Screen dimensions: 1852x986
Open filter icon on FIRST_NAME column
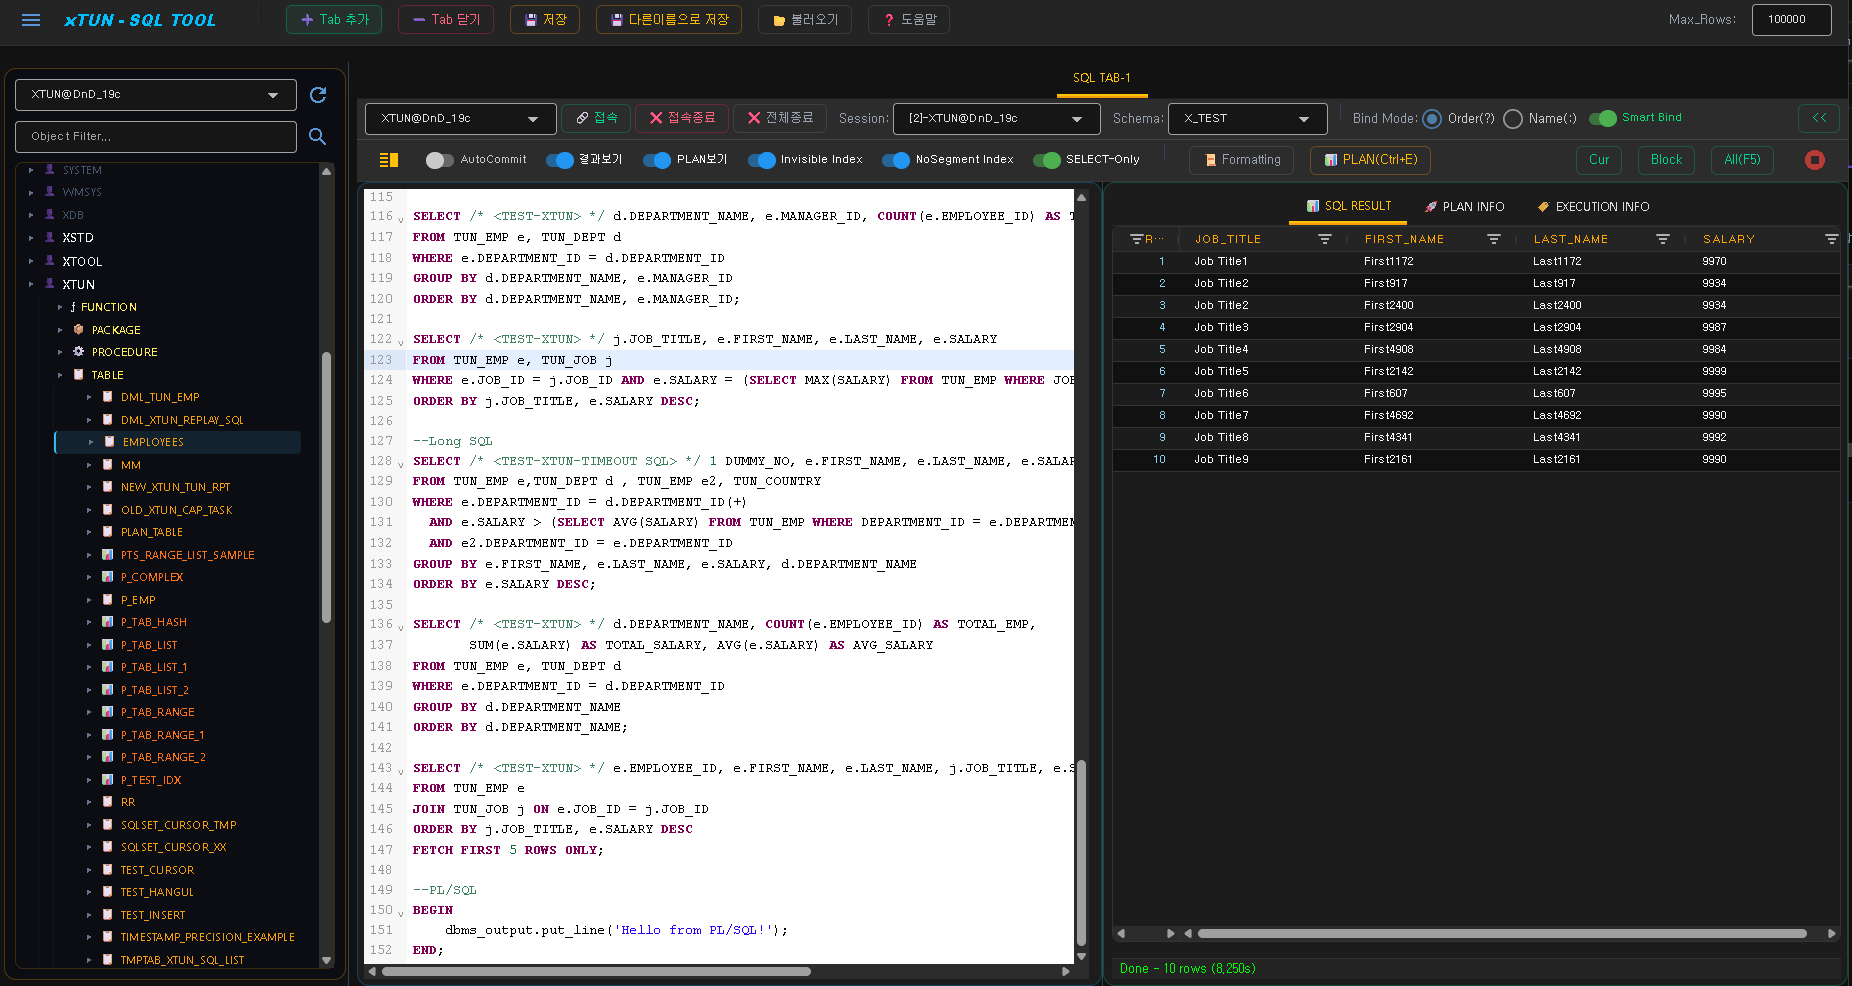(x=1494, y=239)
